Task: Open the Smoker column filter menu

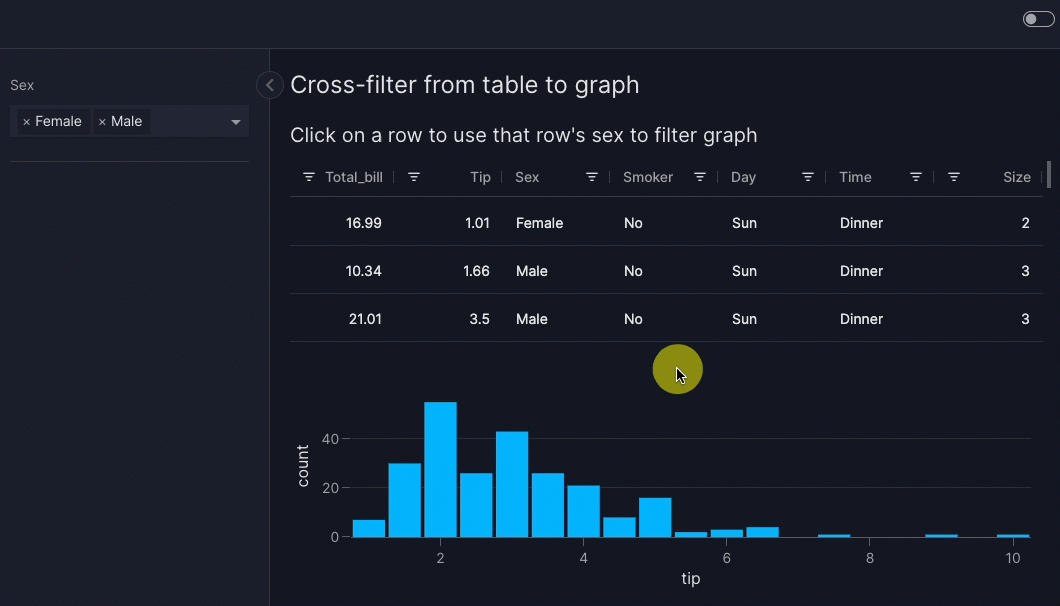Action: pos(700,177)
